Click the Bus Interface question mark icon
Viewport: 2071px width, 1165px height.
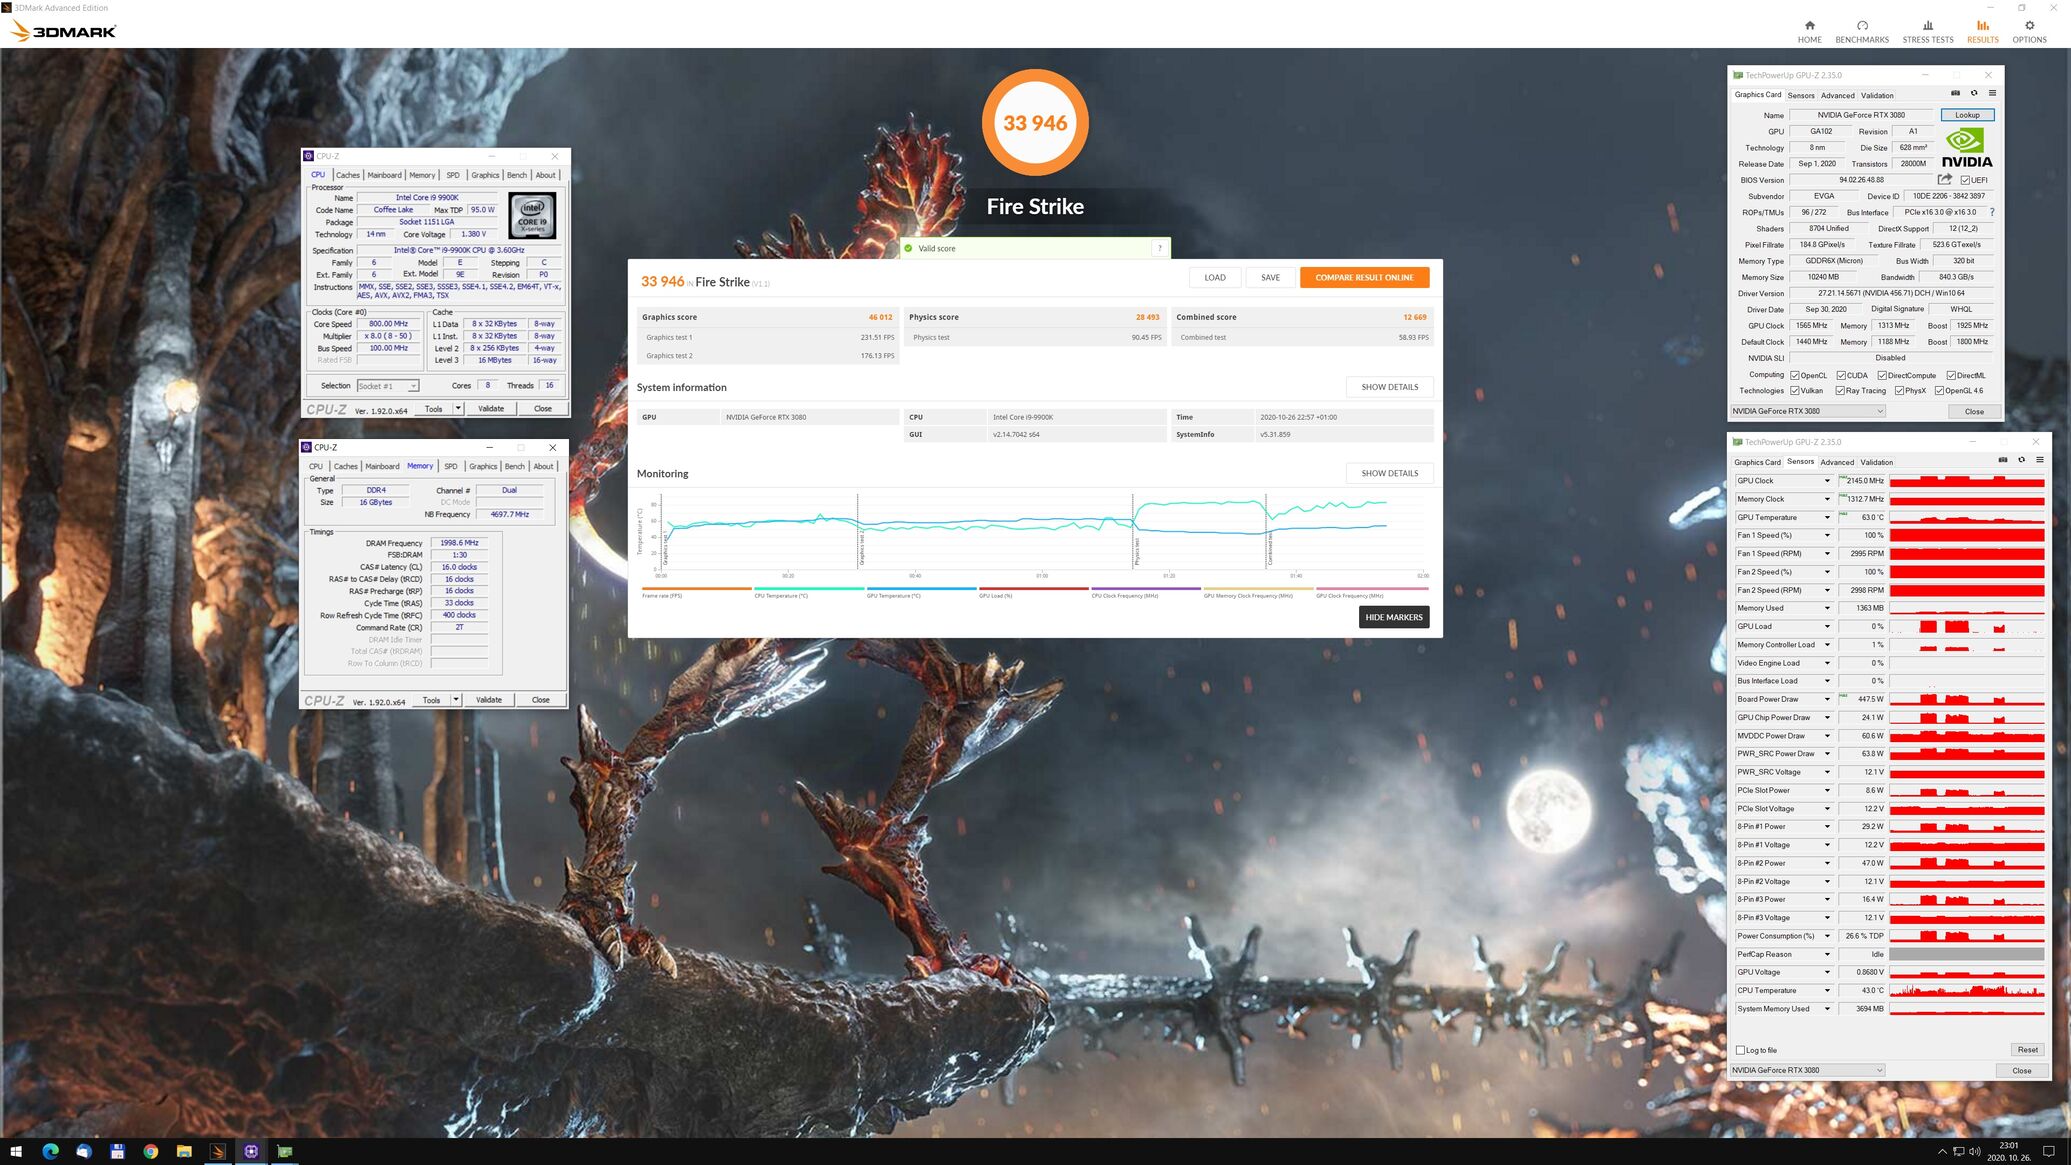pyautogui.click(x=1991, y=212)
